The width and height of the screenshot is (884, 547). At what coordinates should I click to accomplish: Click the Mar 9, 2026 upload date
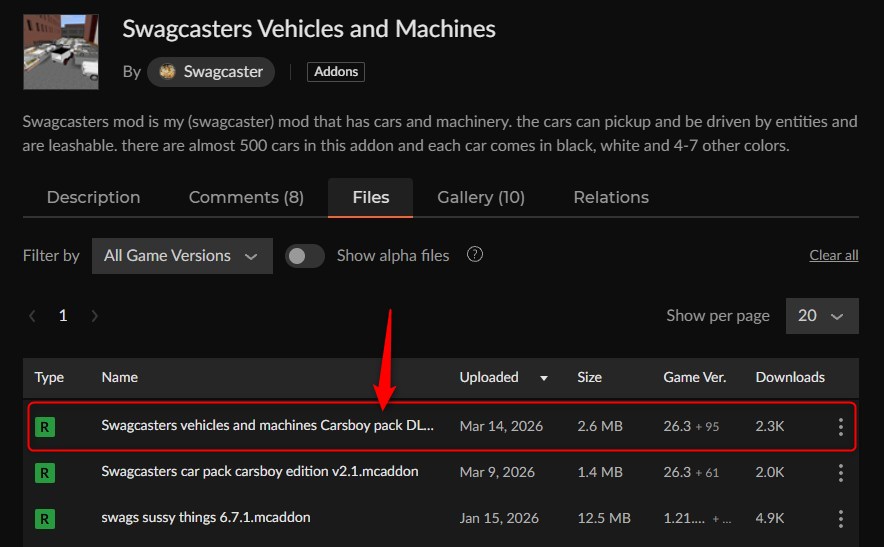497,472
